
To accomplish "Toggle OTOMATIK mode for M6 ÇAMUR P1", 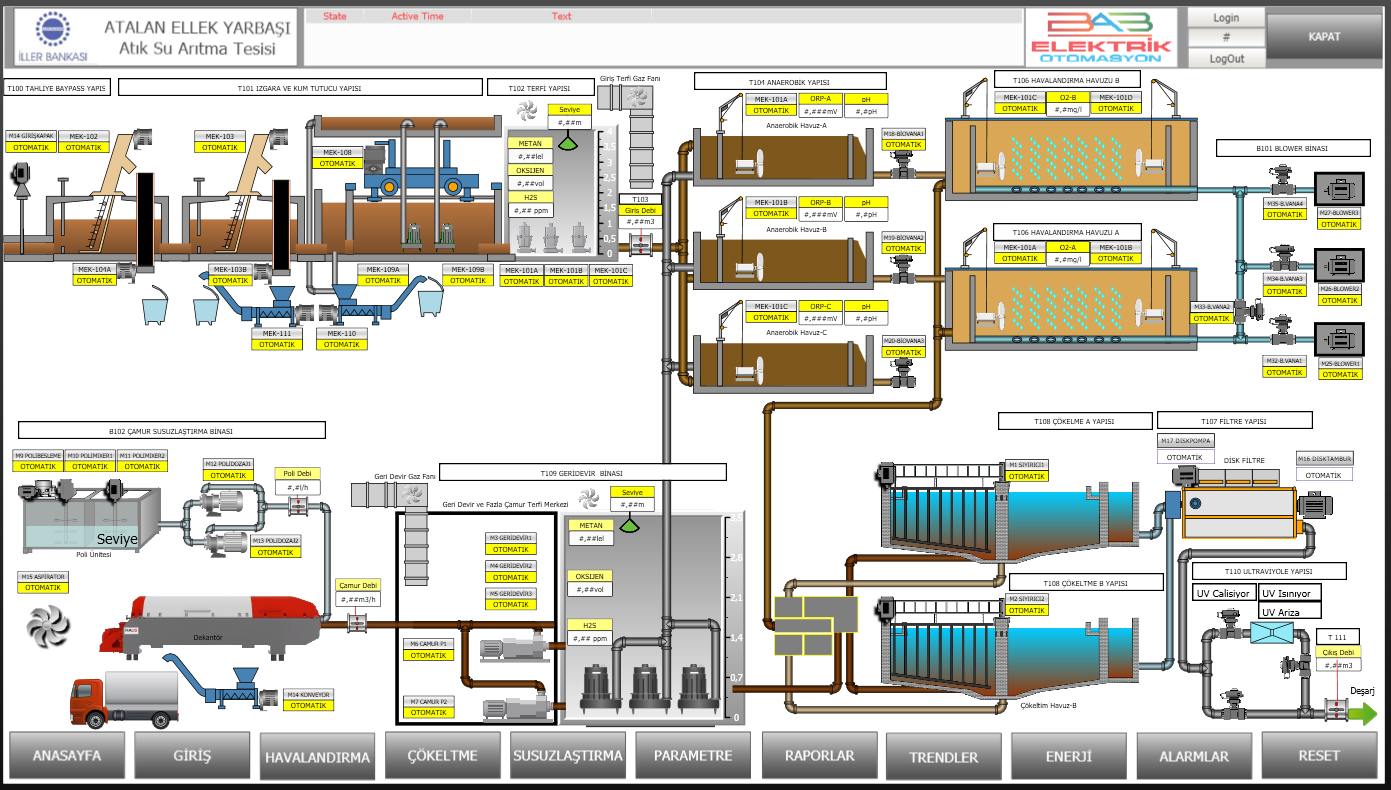I will point(429,656).
